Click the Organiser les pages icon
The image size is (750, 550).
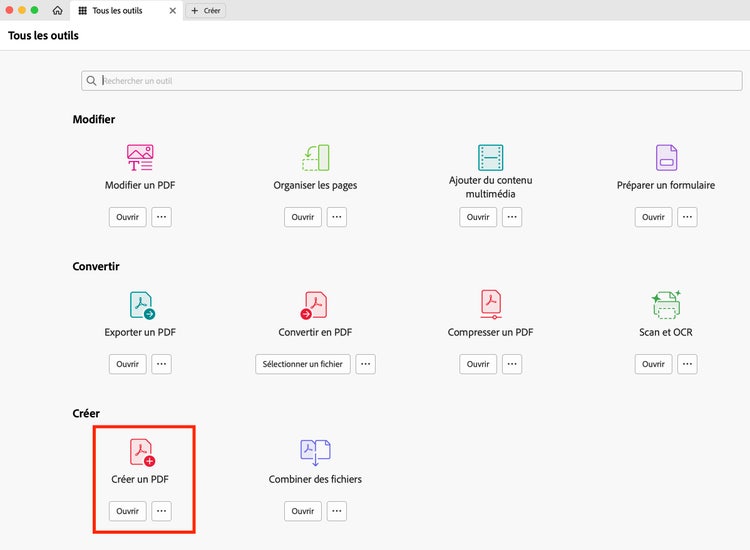[x=316, y=157]
